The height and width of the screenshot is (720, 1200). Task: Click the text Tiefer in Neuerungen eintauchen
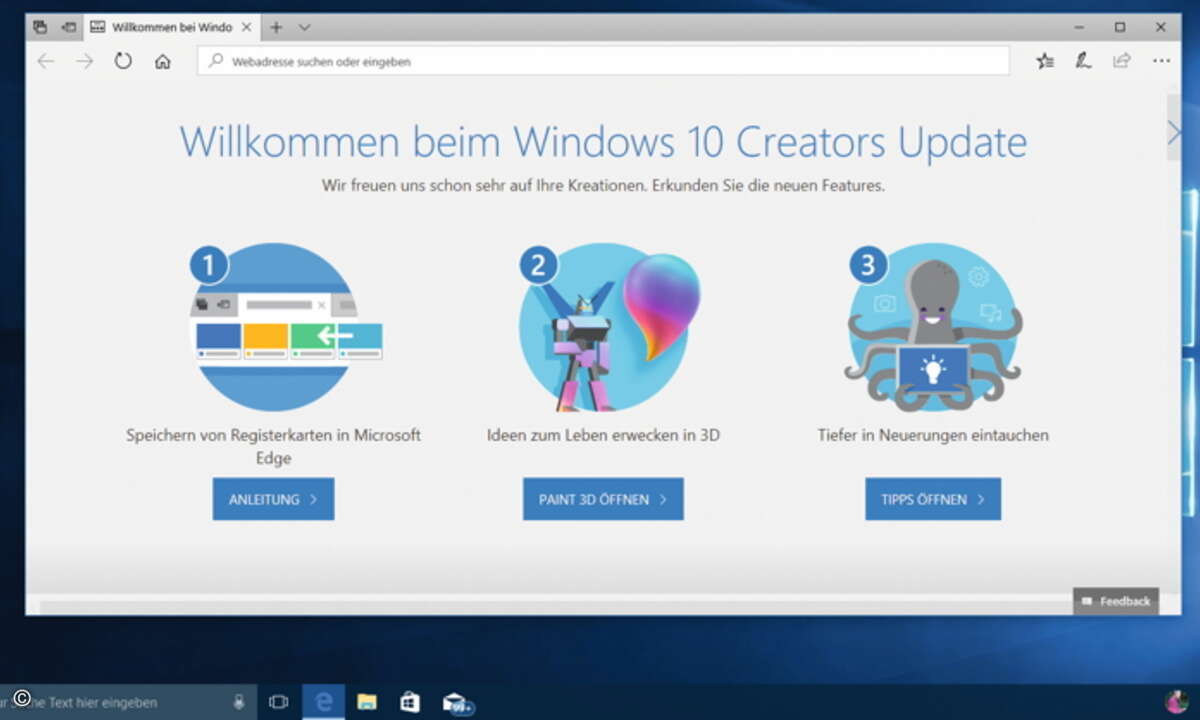933,435
